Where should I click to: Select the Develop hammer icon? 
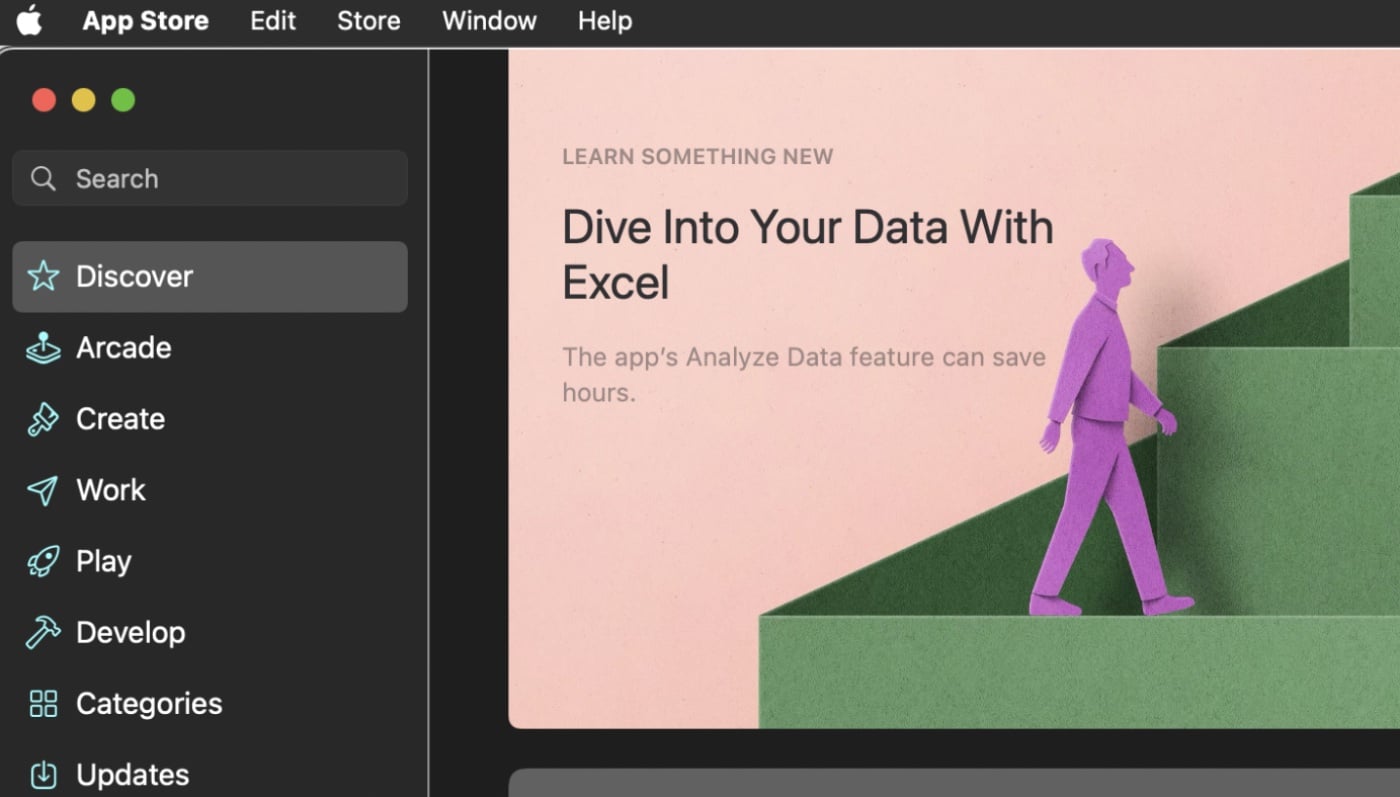pyautogui.click(x=43, y=632)
